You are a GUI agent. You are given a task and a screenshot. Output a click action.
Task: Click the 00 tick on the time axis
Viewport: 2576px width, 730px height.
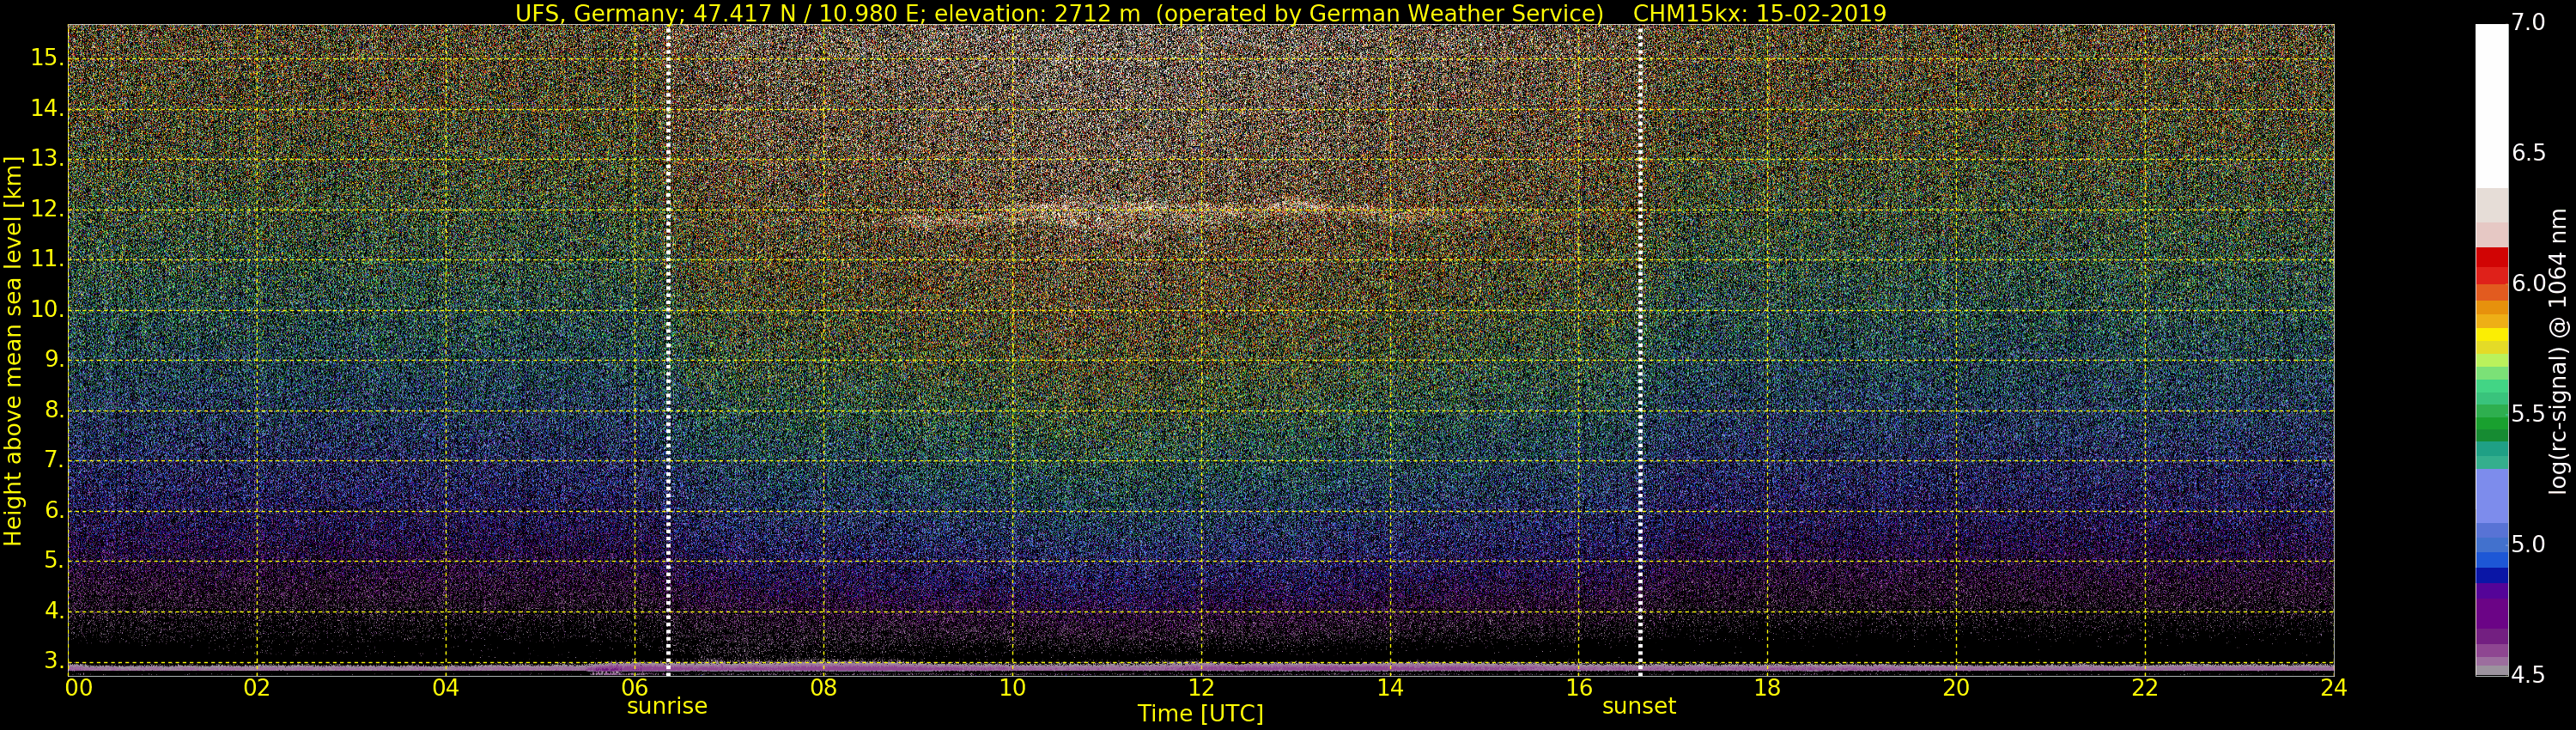[x=78, y=688]
